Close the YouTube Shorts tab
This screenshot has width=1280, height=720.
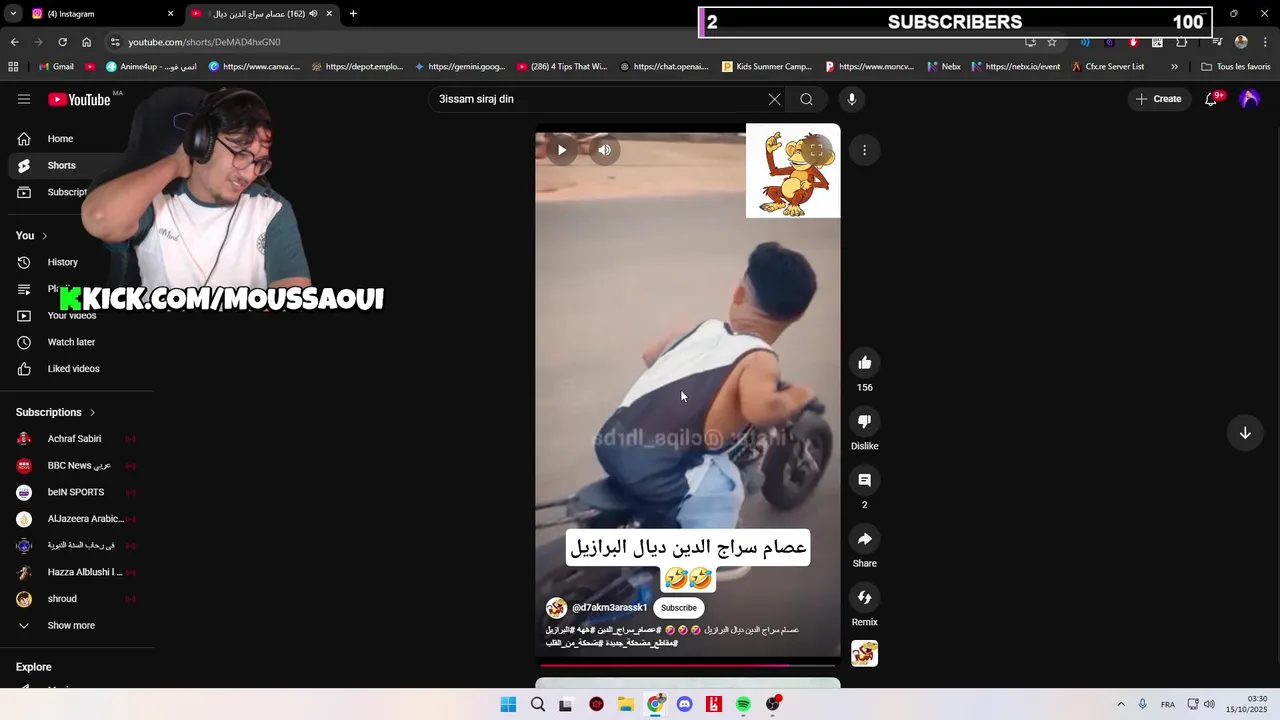coord(329,14)
